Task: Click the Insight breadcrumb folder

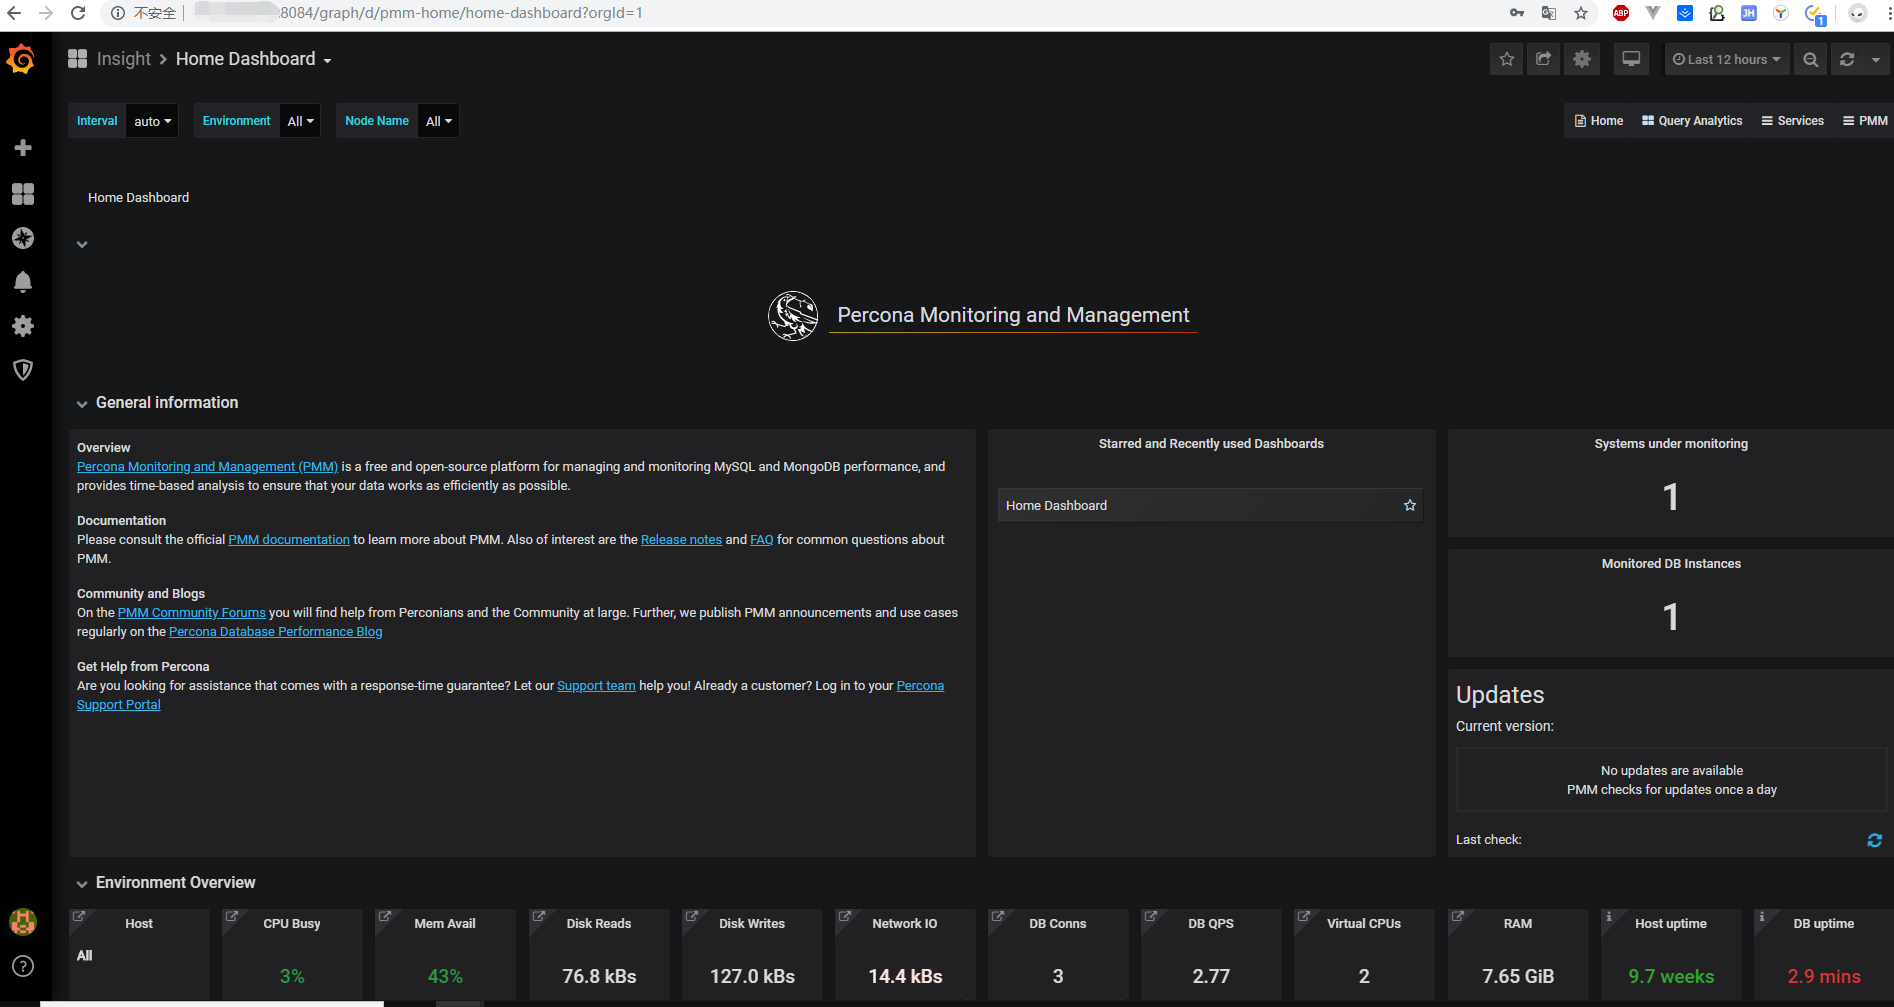Action: 124,59
